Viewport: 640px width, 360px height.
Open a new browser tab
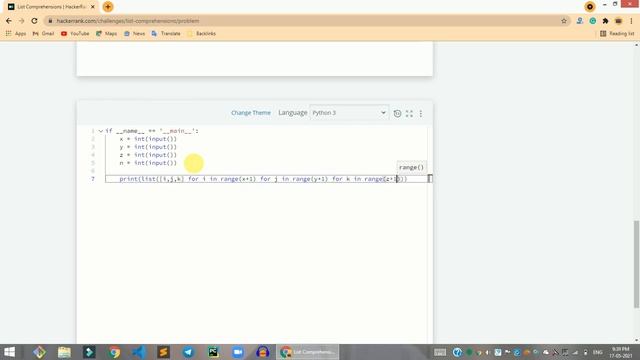point(108,7)
